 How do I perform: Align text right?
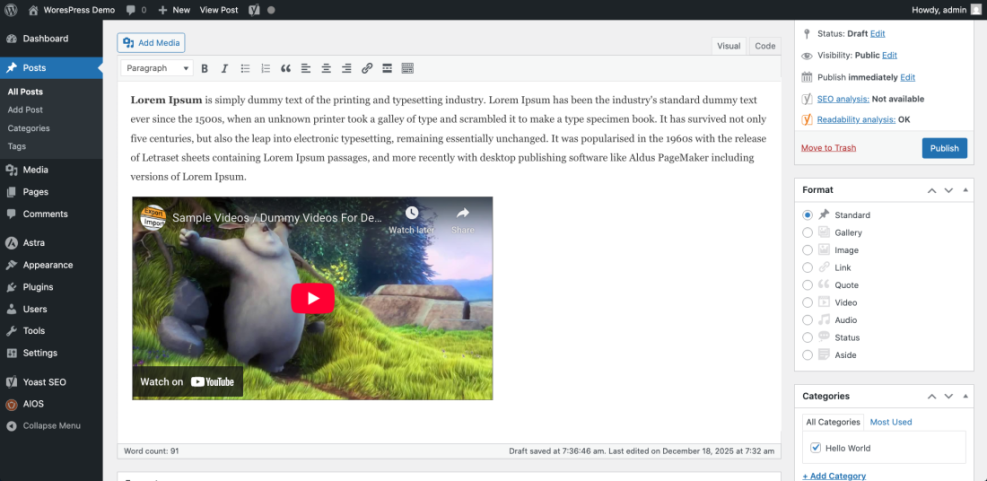point(346,69)
